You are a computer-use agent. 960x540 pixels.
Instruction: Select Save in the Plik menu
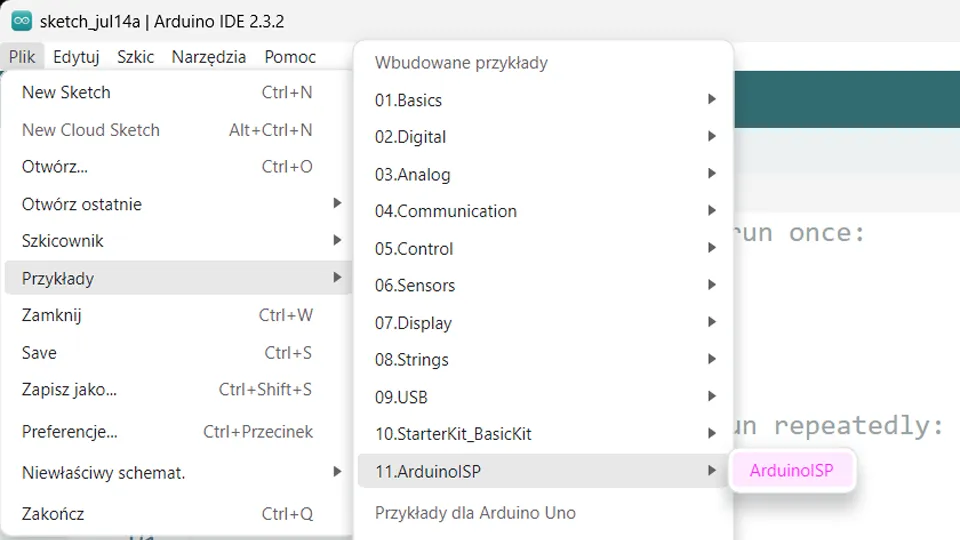(x=39, y=353)
